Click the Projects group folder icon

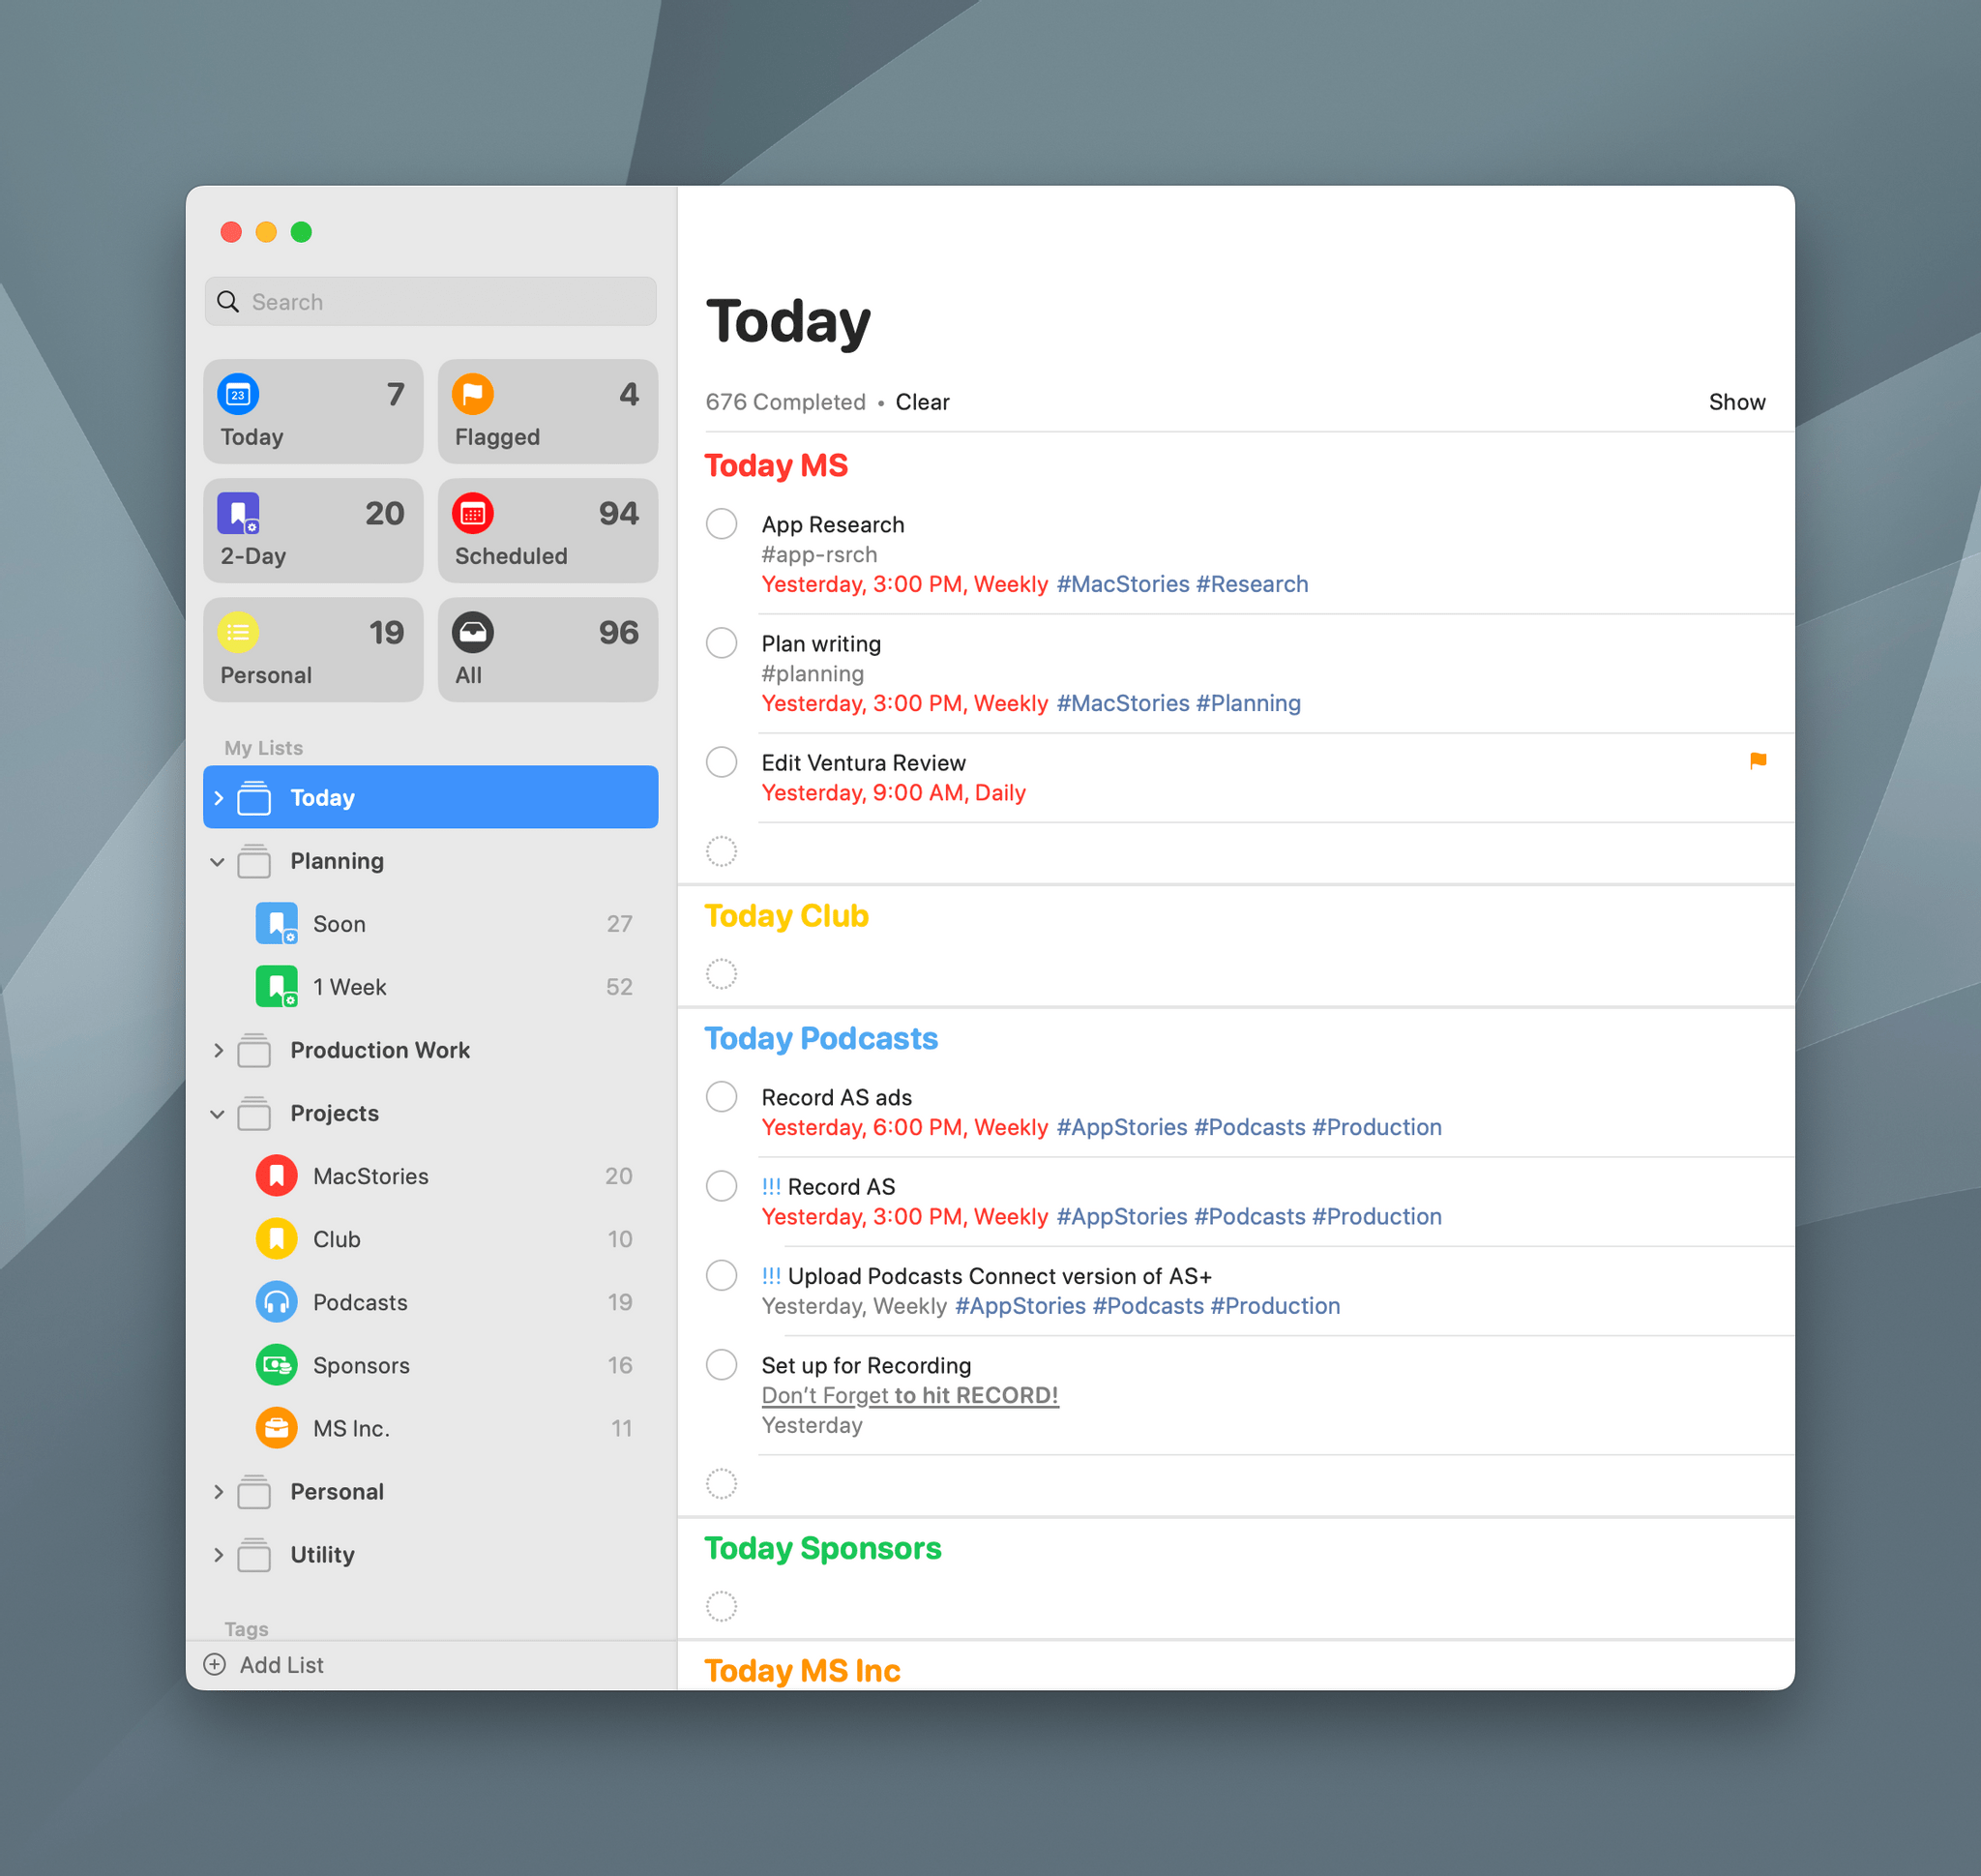[x=254, y=1112]
